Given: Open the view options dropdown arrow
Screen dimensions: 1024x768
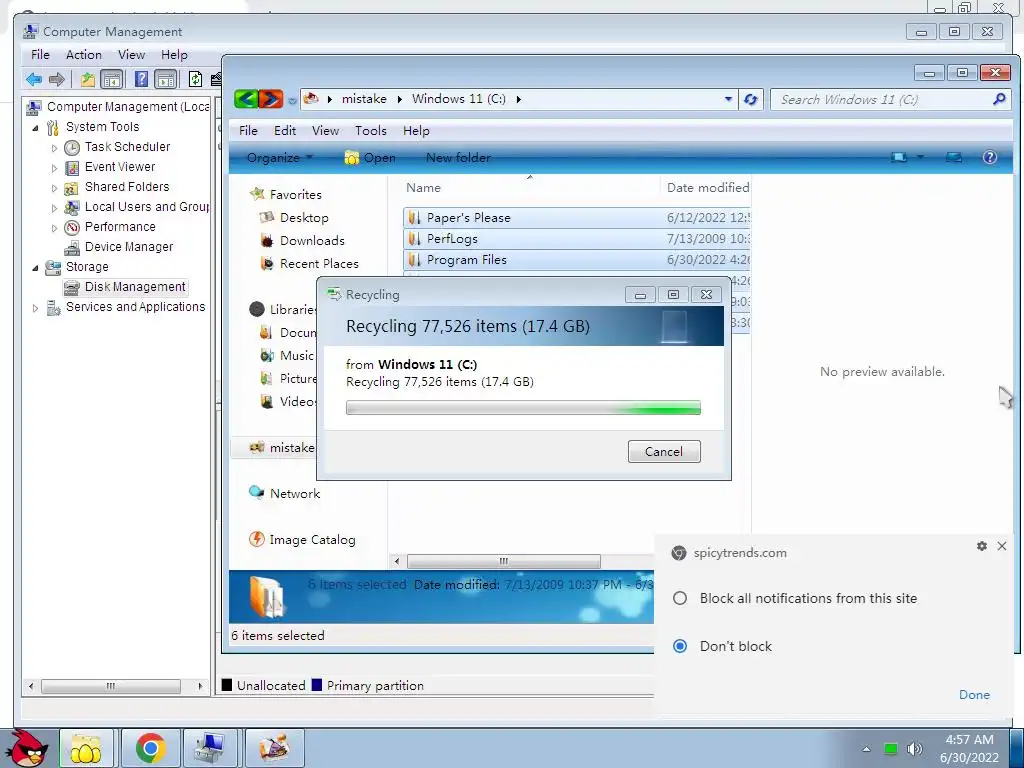Looking at the screenshot, I should point(920,157).
